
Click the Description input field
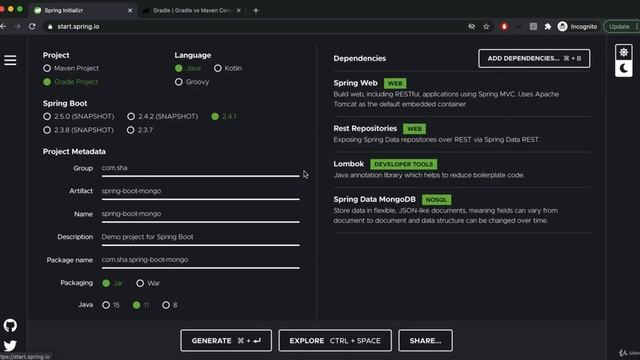pyautogui.click(x=200, y=238)
